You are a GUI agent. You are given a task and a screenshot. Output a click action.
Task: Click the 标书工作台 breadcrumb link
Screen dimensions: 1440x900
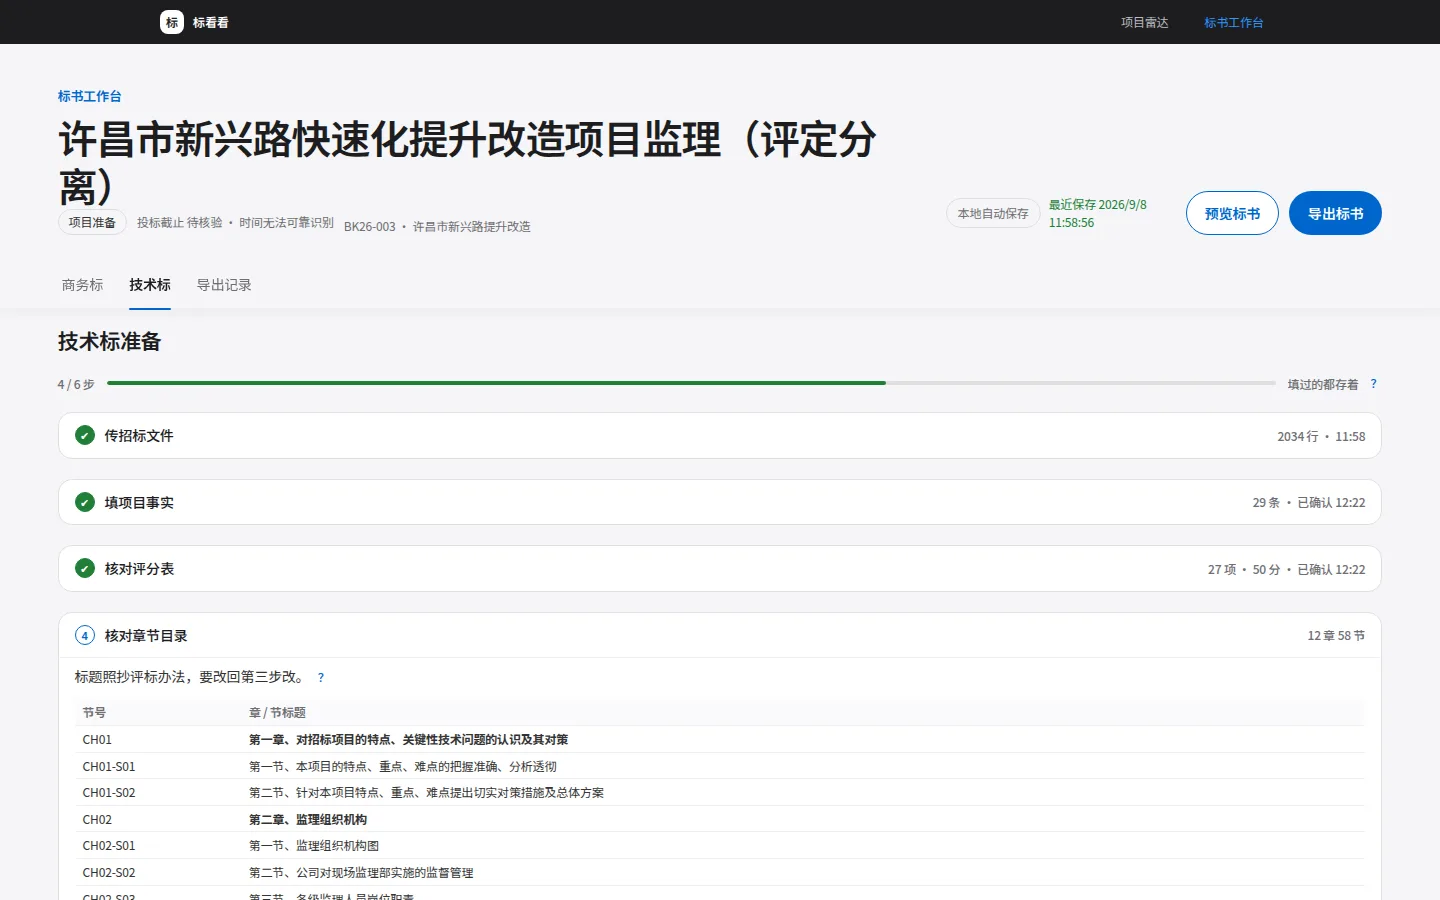point(89,96)
